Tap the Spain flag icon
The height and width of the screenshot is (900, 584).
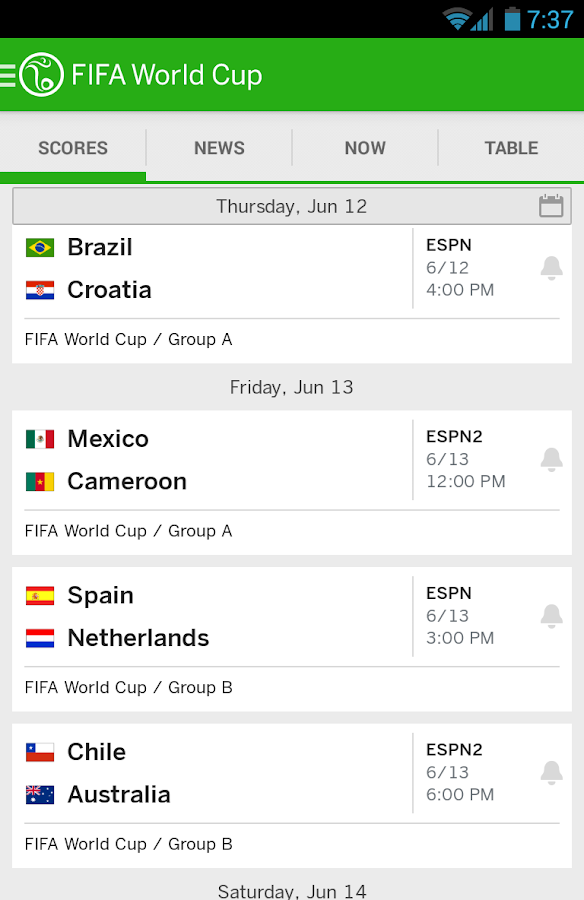click(40, 596)
